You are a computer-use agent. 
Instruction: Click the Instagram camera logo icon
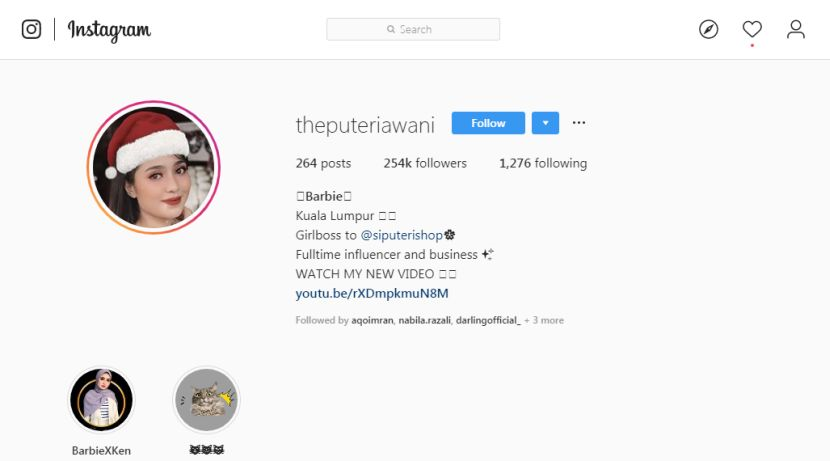[x=31, y=29]
